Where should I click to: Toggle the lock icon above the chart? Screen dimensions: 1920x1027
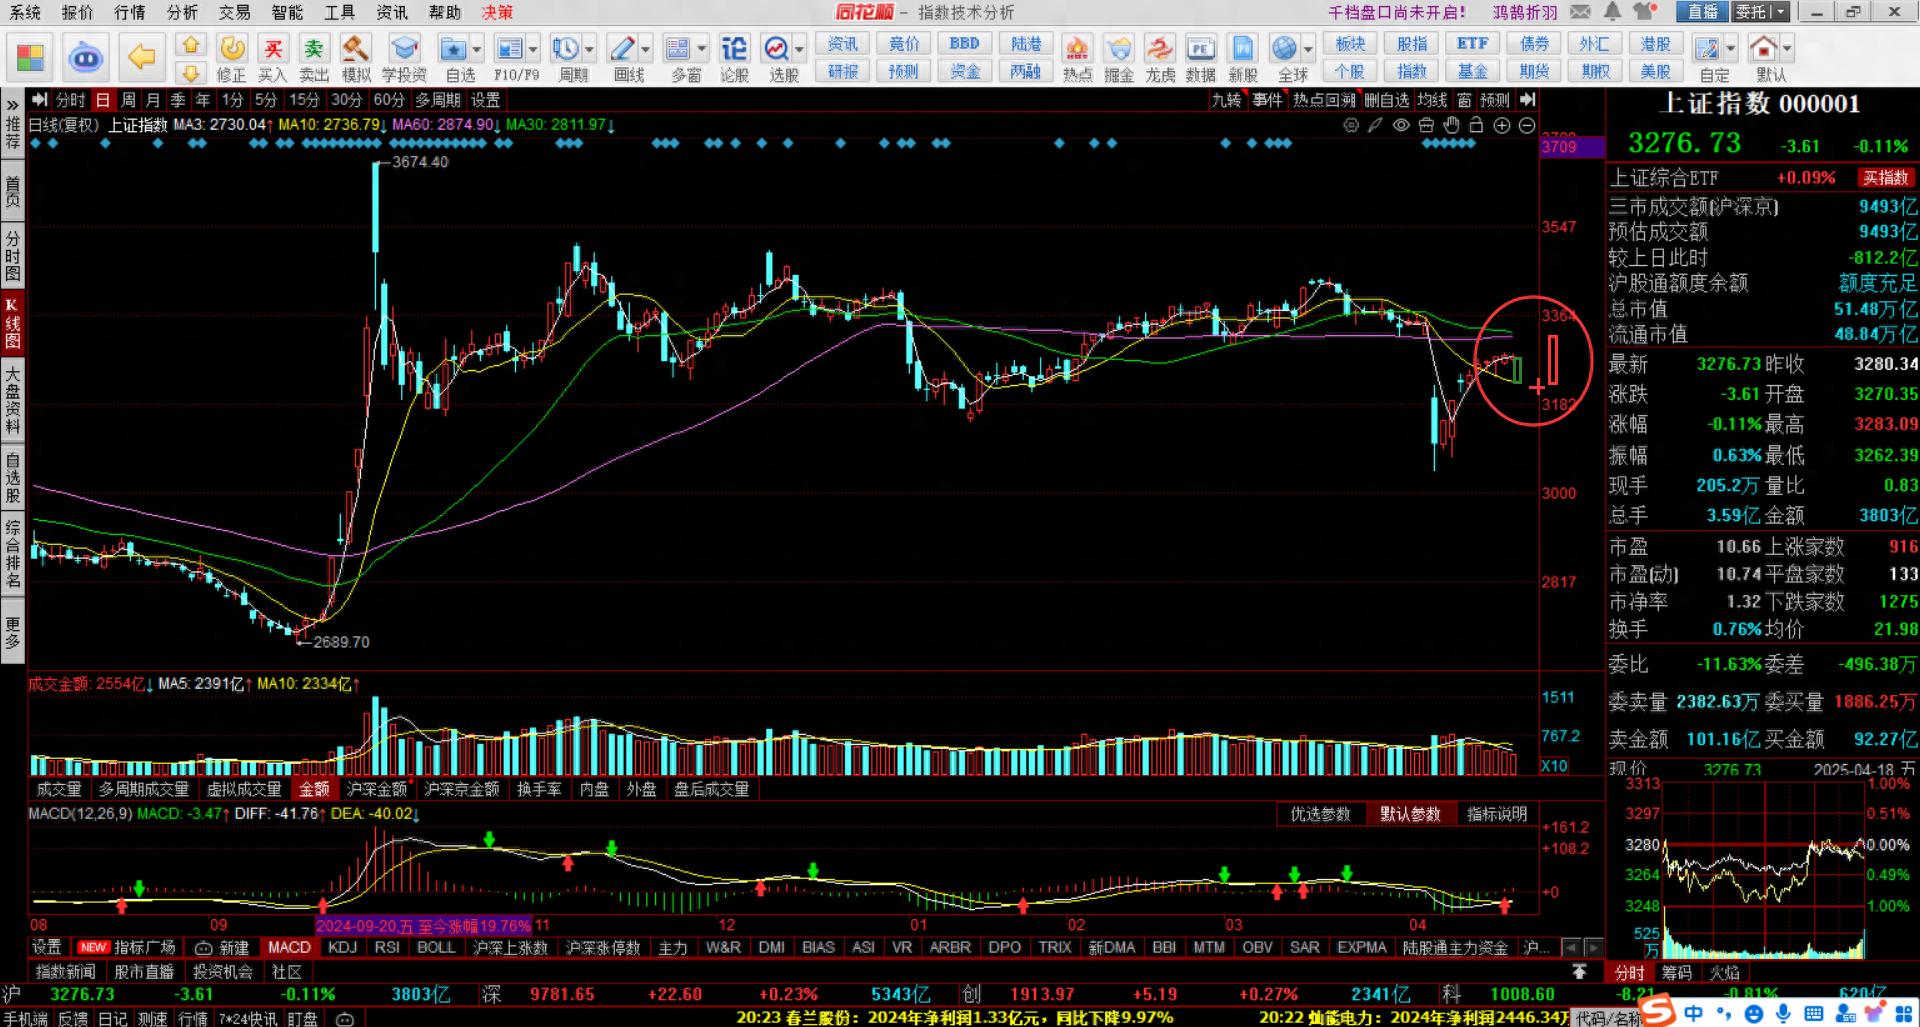1476,125
